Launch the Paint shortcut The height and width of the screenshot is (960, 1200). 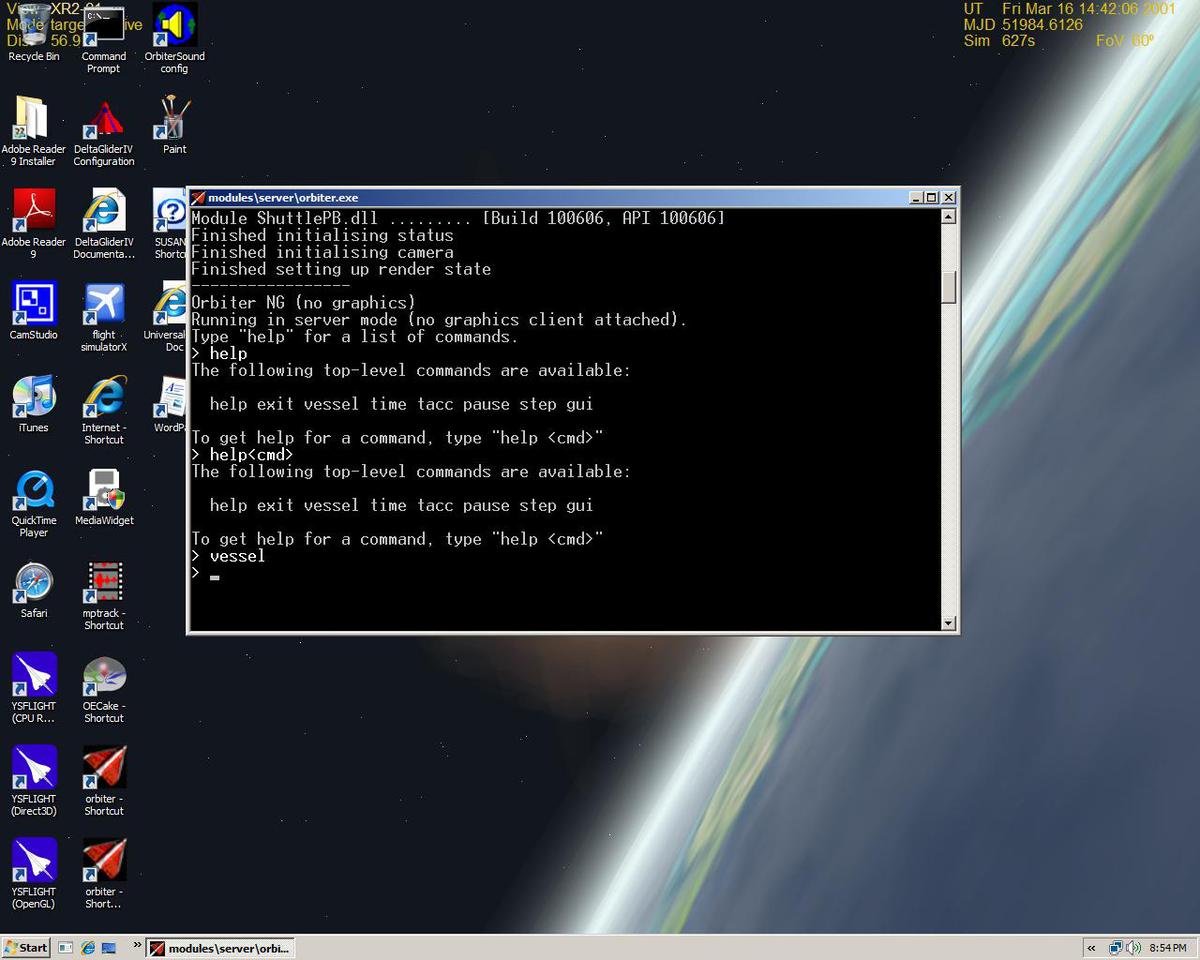[x=174, y=125]
